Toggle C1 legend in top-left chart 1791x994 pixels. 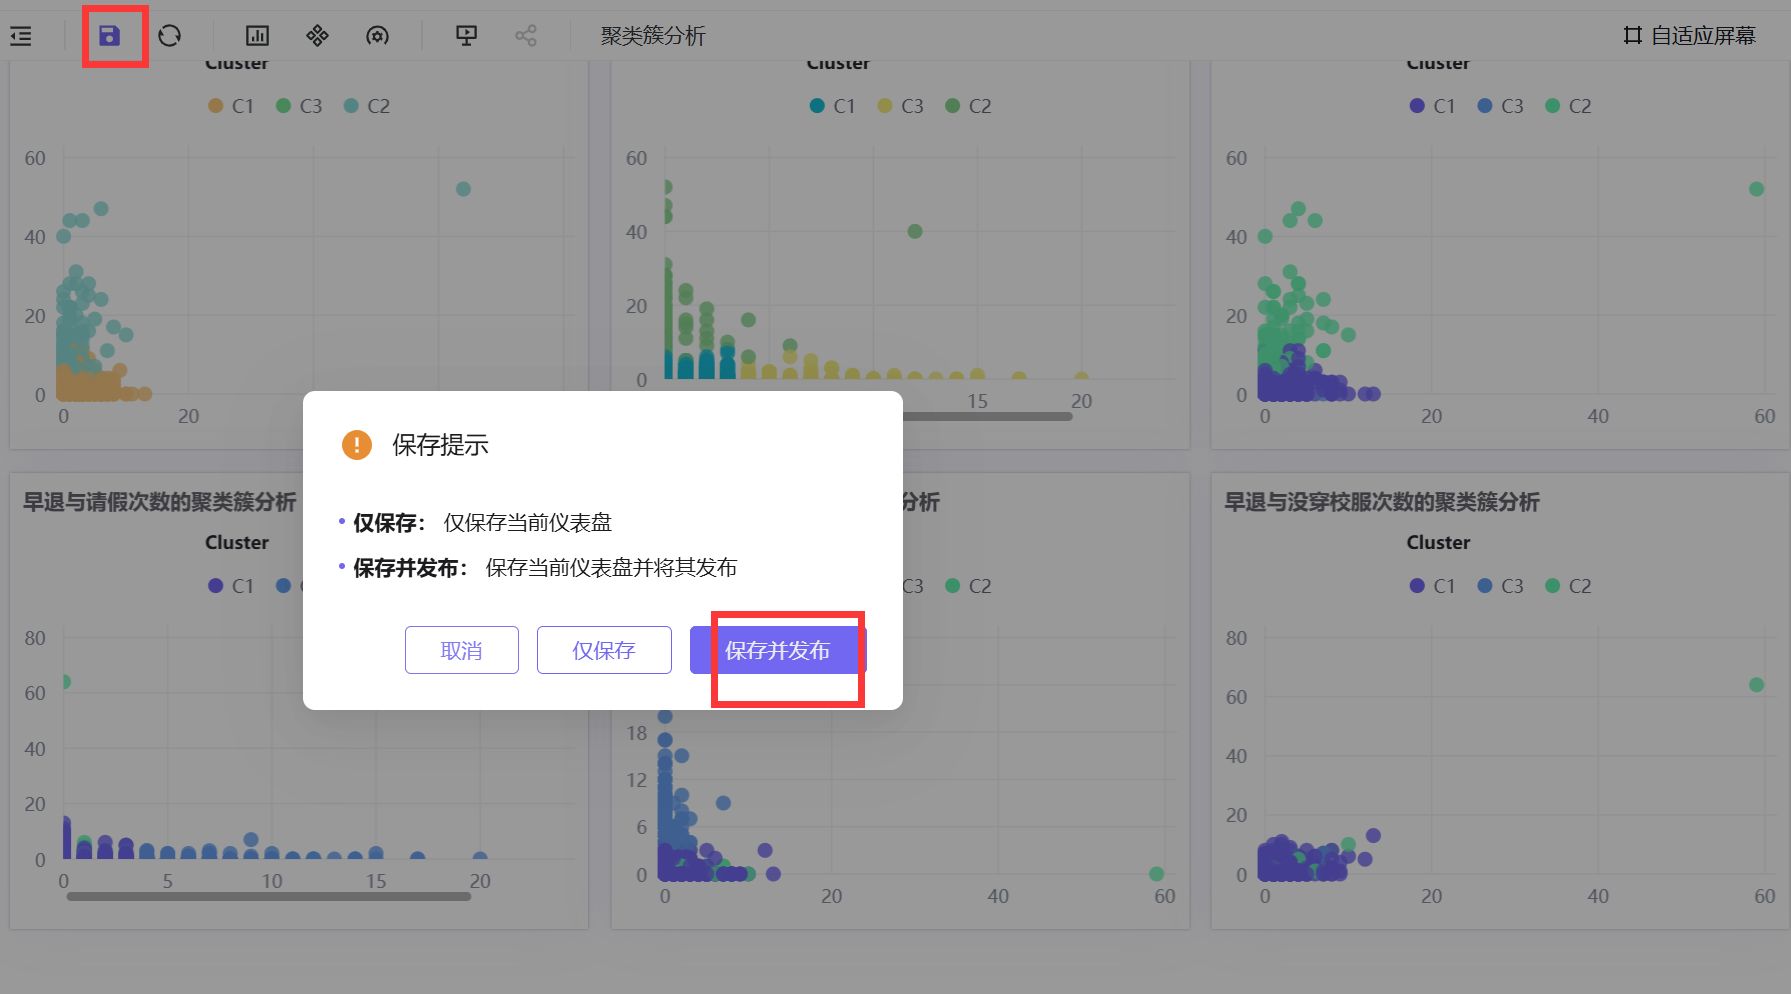tap(231, 106)
